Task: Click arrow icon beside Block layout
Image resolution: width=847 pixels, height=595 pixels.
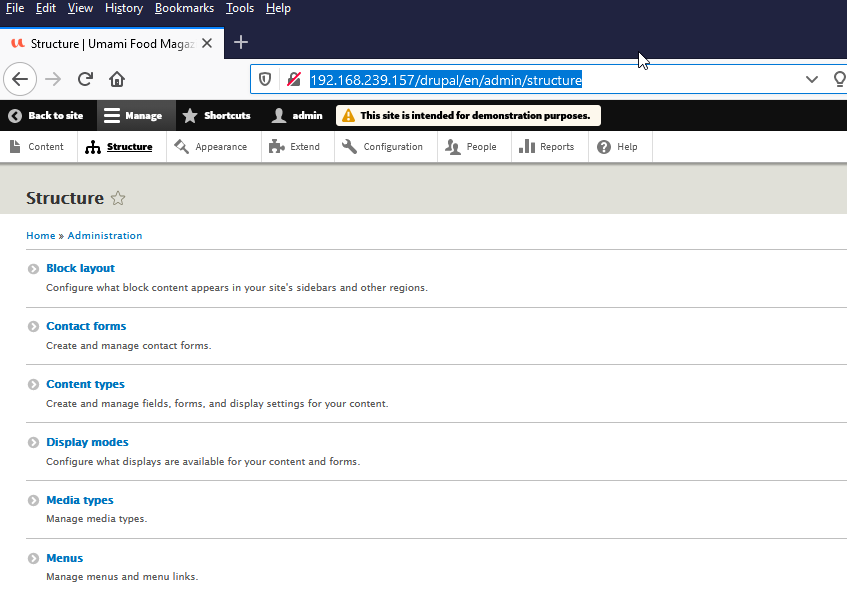Action: point(34,269)
